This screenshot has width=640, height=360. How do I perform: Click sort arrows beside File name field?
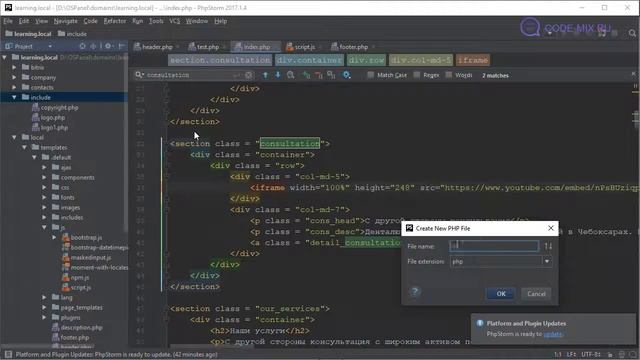548,246
